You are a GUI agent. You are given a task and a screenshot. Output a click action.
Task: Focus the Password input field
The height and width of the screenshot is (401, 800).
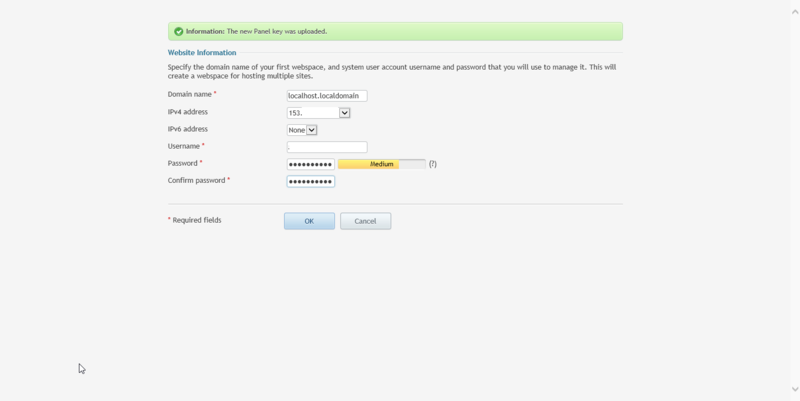311,164
